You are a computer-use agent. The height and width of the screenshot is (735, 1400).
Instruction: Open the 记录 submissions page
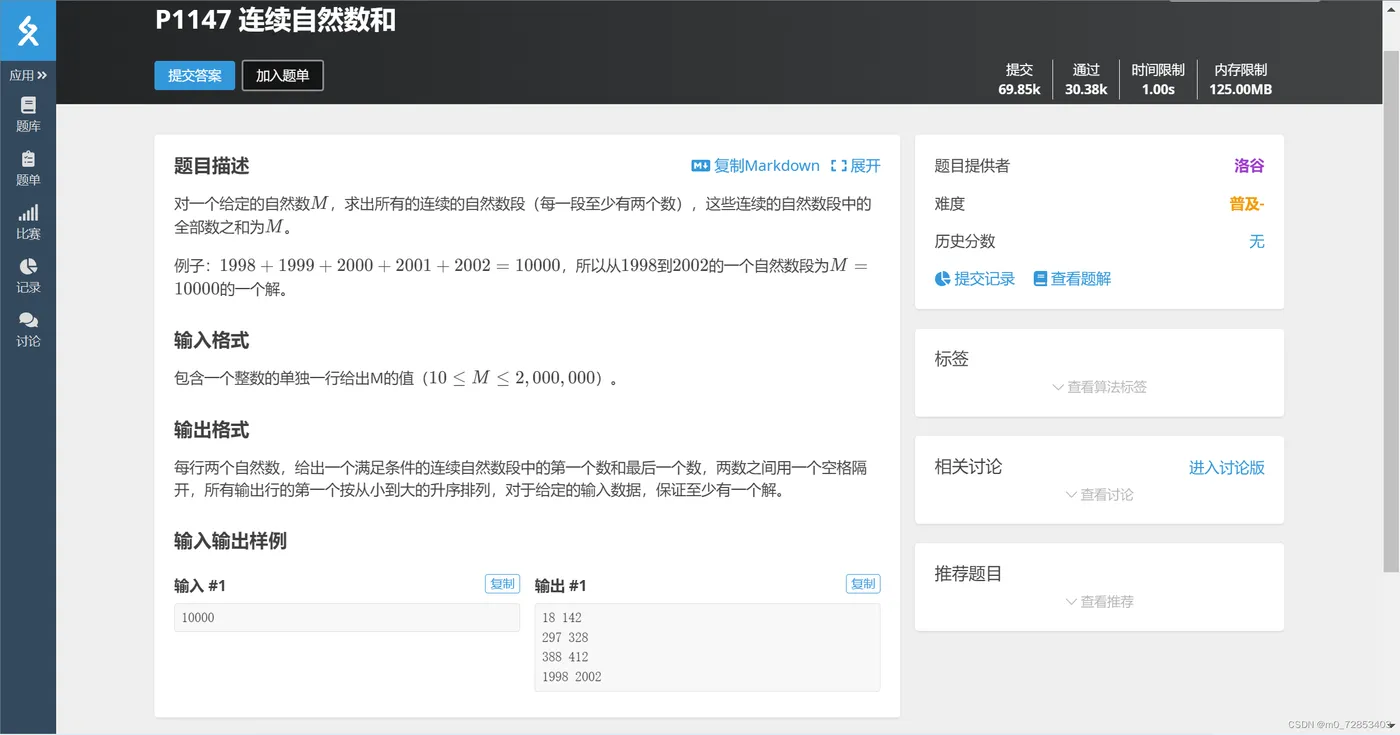[28, 276]
